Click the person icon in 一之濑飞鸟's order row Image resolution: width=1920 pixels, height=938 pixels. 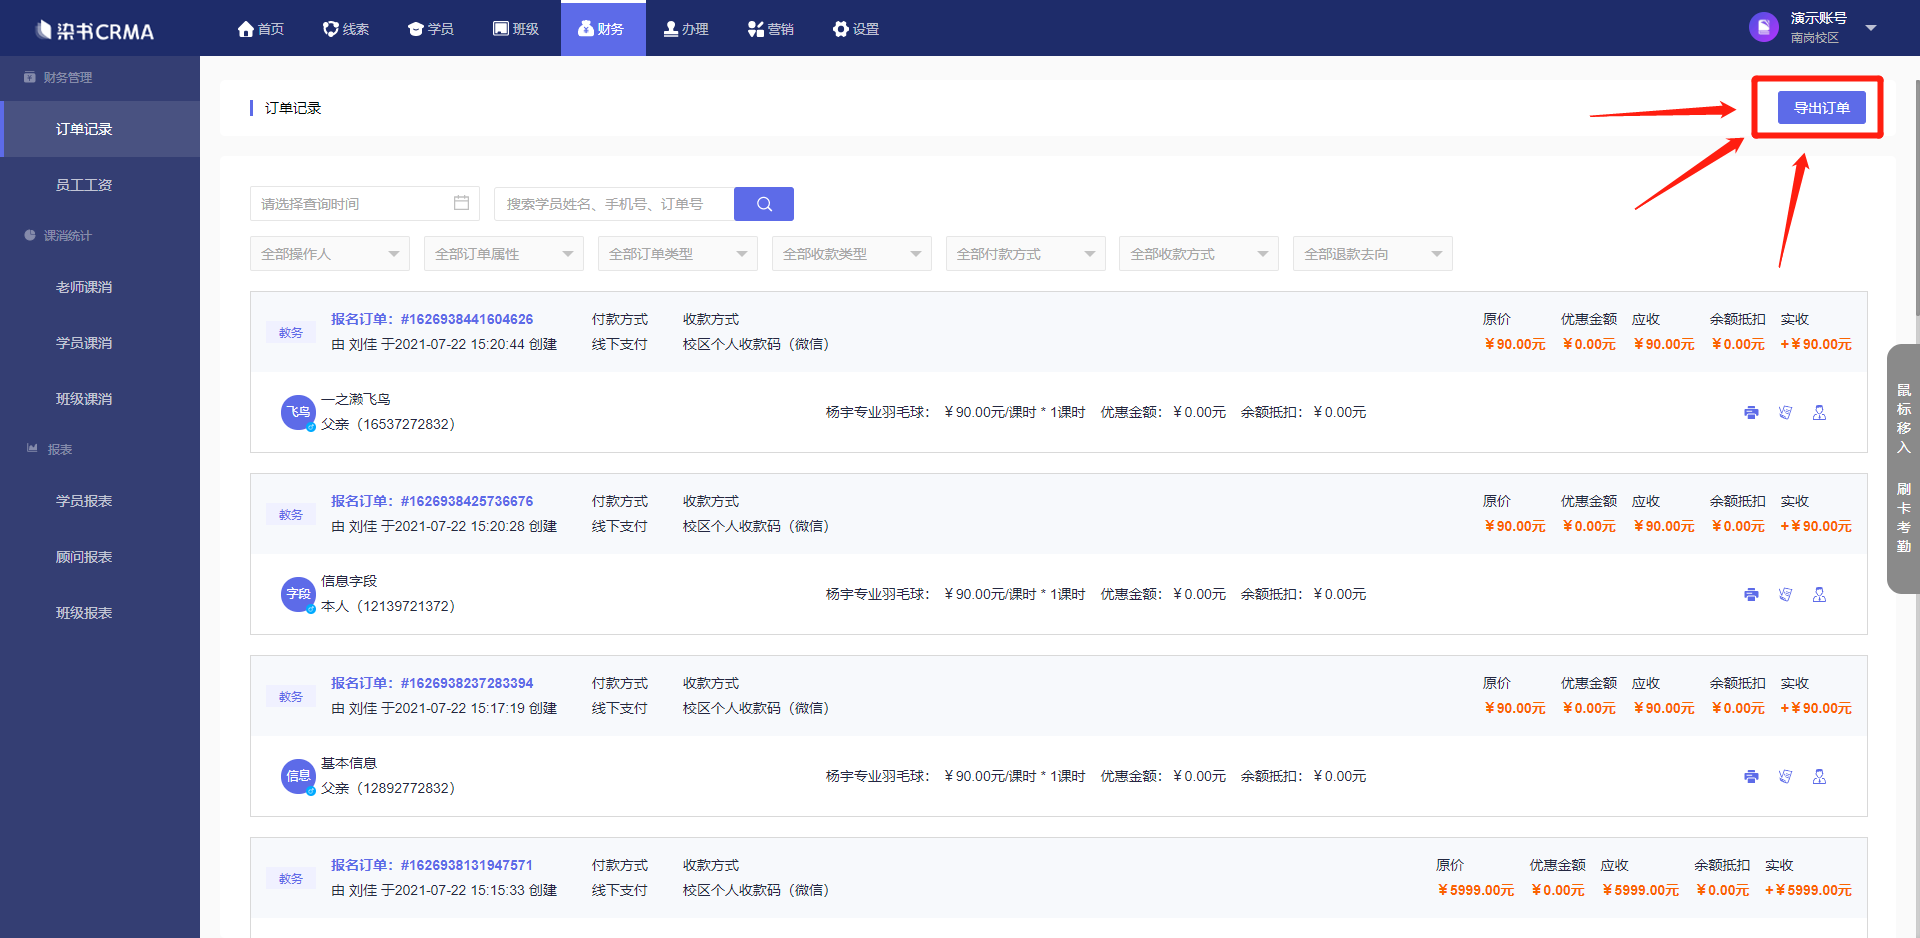(1819, 412)
